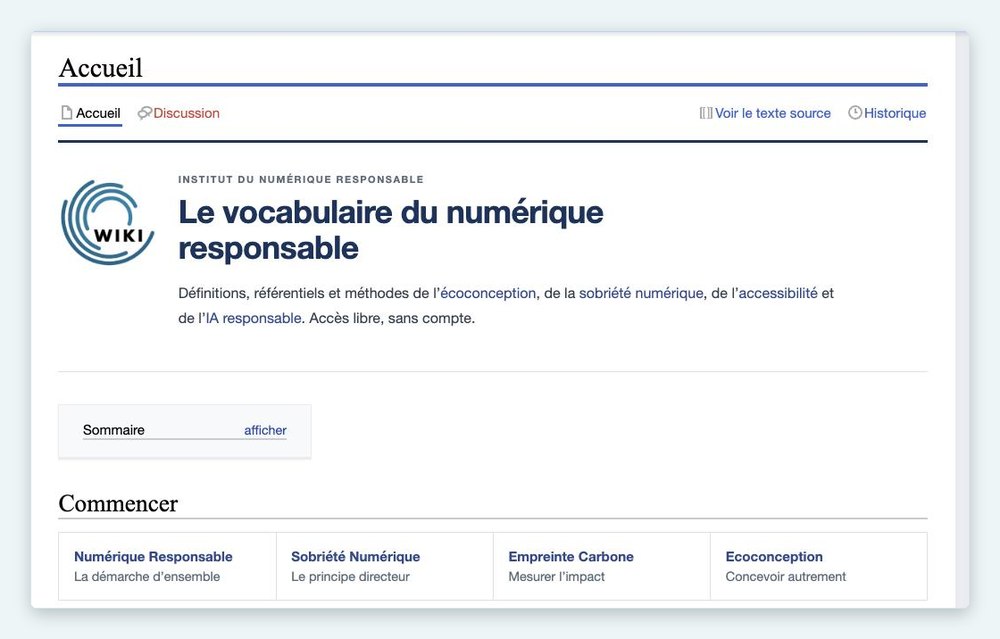Click the source brackets icon
1000x639 pixels.
click(x=705, y=113)
